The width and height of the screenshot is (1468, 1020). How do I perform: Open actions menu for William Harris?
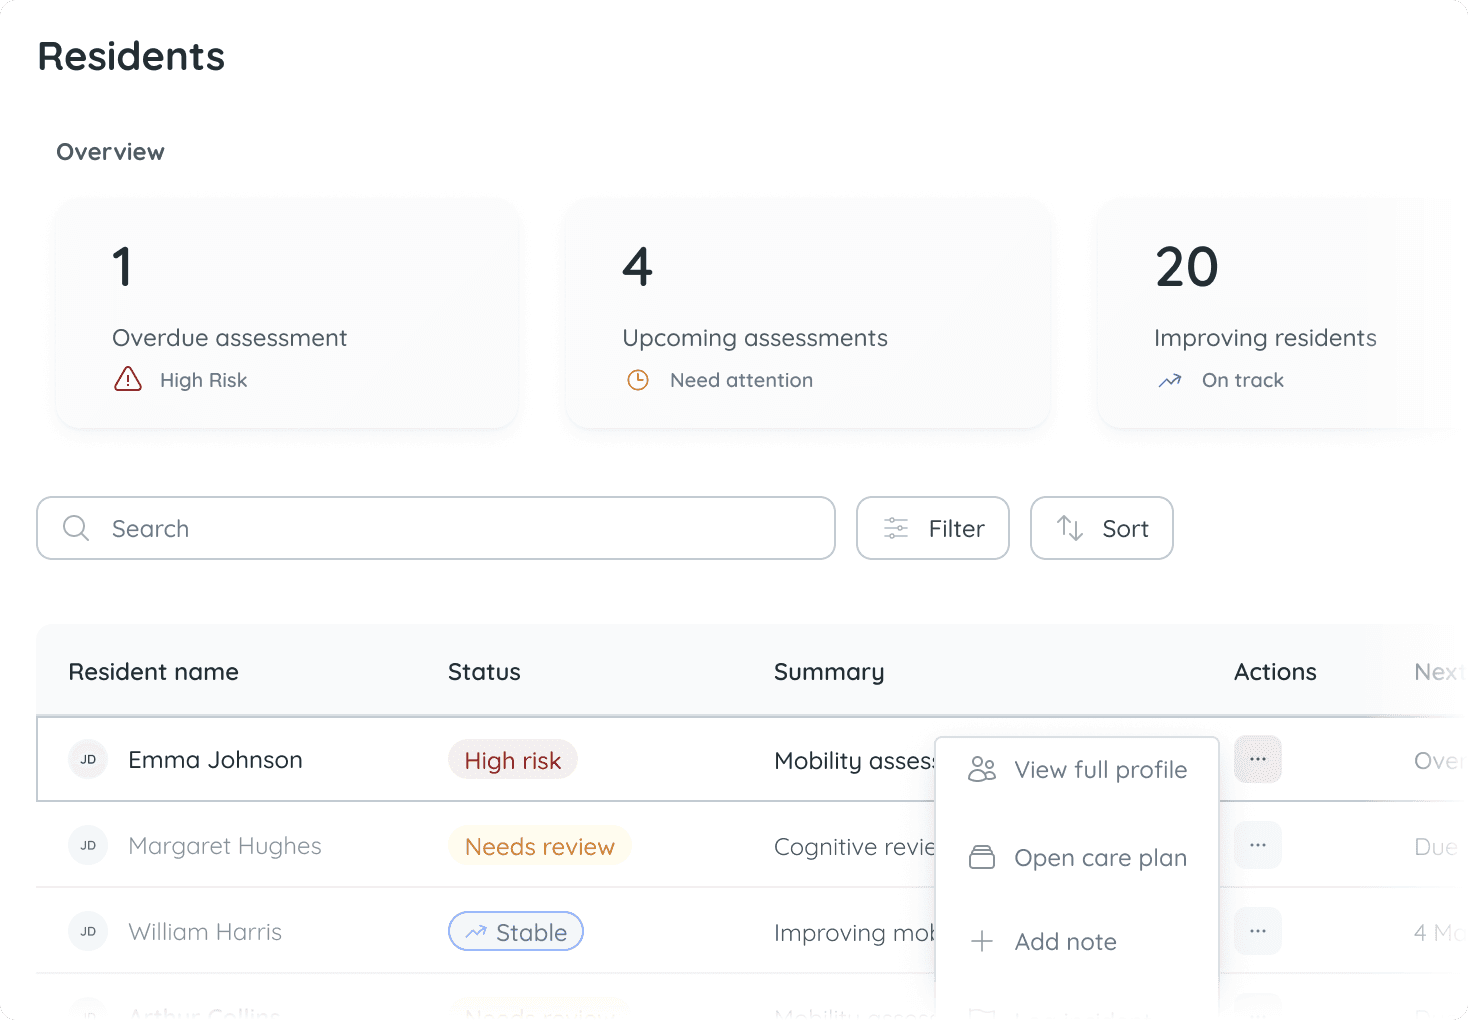(x=1257, y=932)
